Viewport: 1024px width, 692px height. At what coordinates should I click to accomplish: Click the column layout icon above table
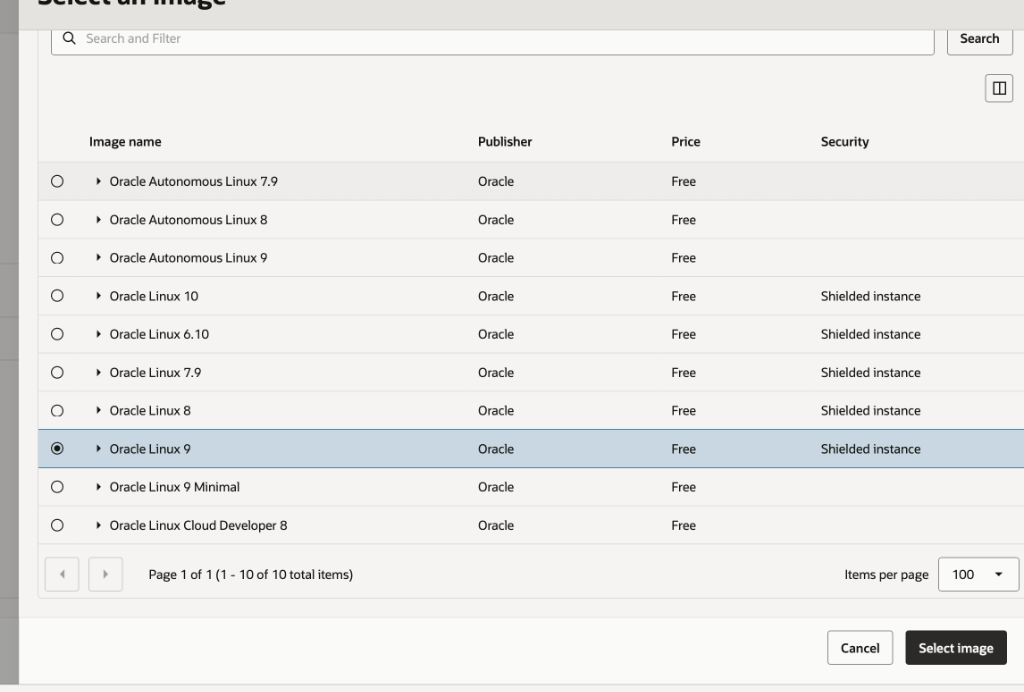pyautogui.click(x=998, y=88)
